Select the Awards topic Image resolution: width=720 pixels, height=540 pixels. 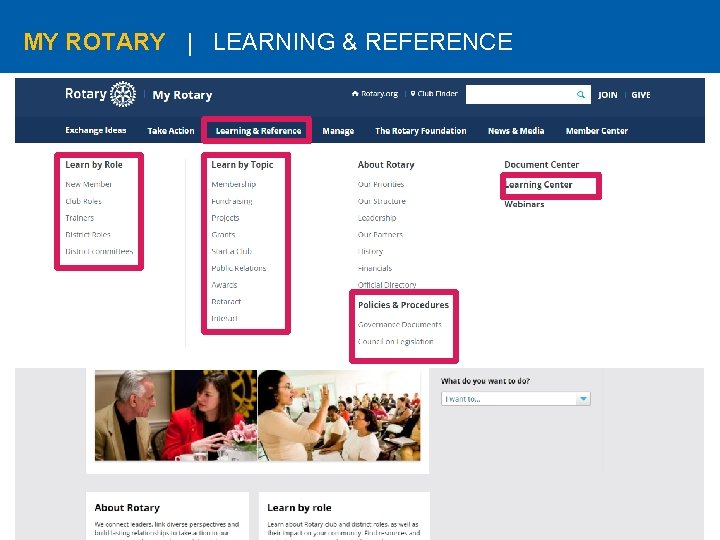coord(224,285)
